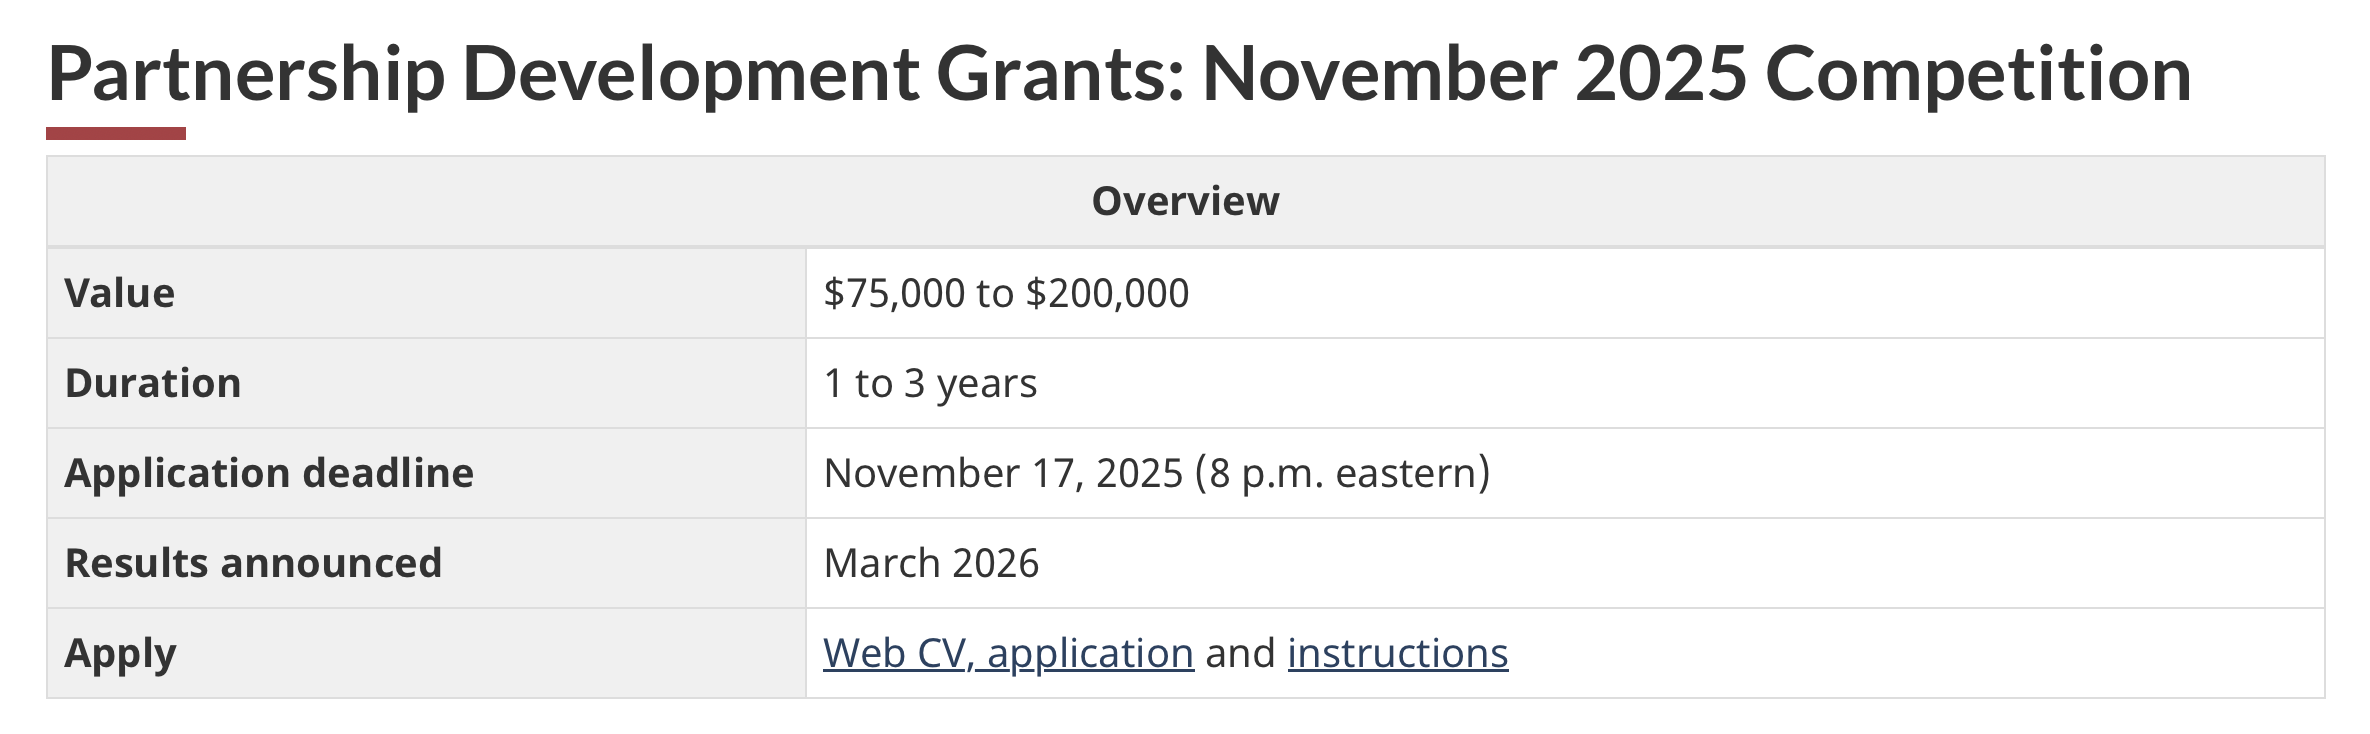2370x734 pixels.
Task: Click the November 17, 2025 deadline date
Action: click(x=1003, y=474)
